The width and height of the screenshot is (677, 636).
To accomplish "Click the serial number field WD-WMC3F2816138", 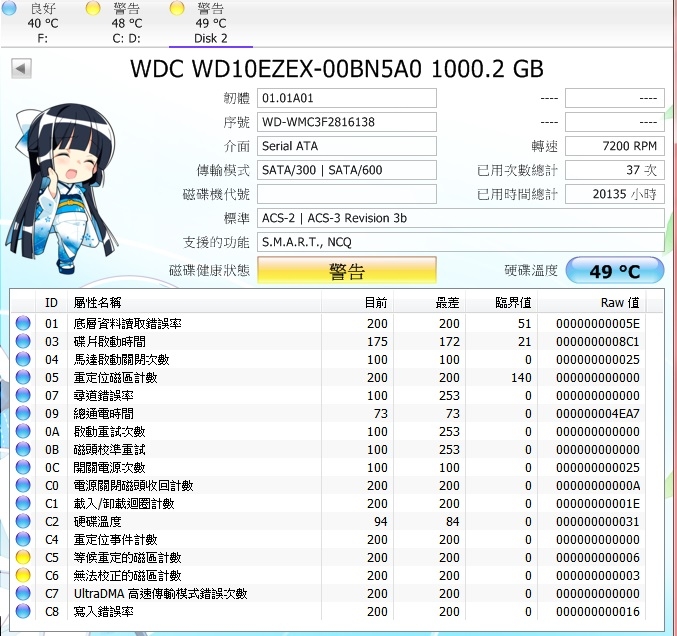I will pos(347,122).
